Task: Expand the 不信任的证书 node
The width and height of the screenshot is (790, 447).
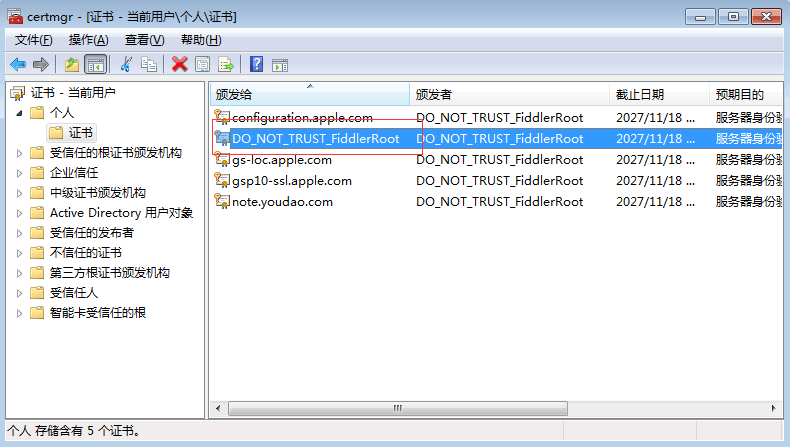Action: 19,253
